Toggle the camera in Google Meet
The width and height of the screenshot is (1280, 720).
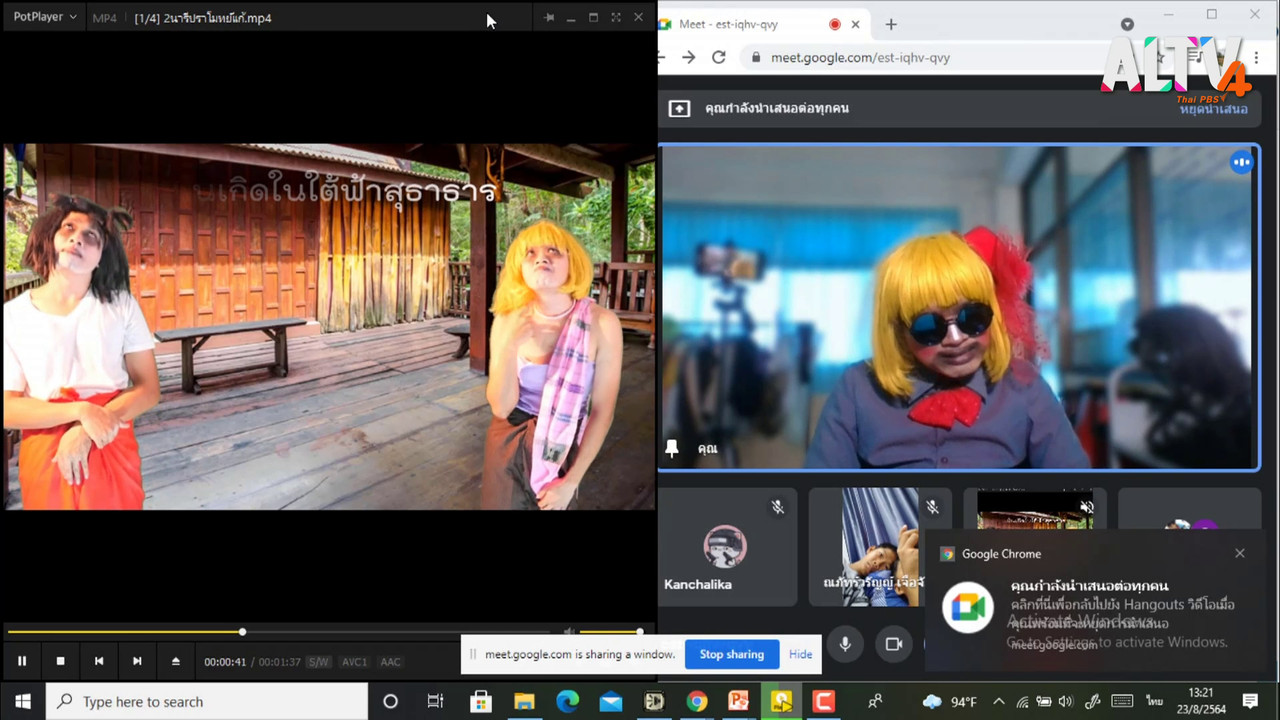[x=894, y=644]
